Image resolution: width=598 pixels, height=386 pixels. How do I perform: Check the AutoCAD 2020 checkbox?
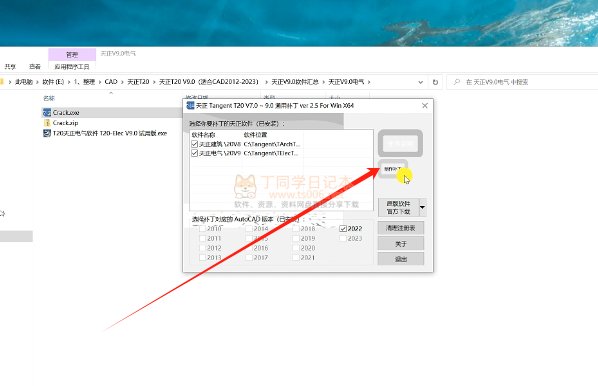point(296,248)
